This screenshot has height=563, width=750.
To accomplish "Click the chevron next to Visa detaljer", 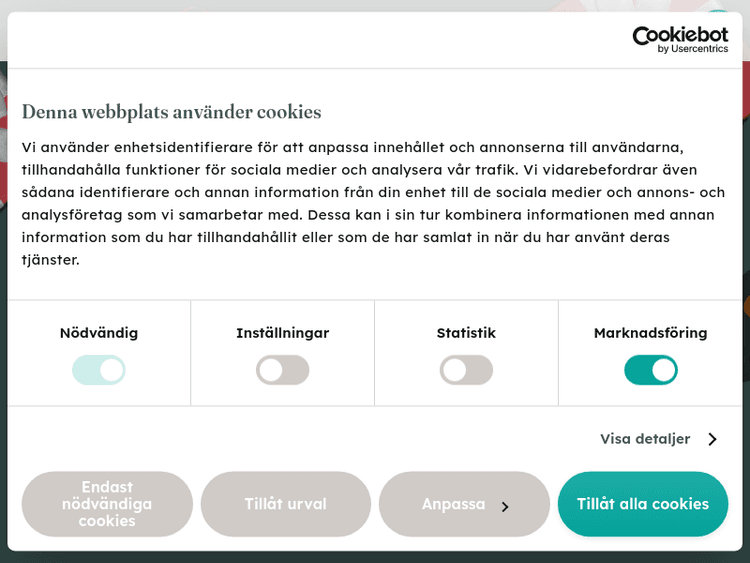I will (713, 439).
